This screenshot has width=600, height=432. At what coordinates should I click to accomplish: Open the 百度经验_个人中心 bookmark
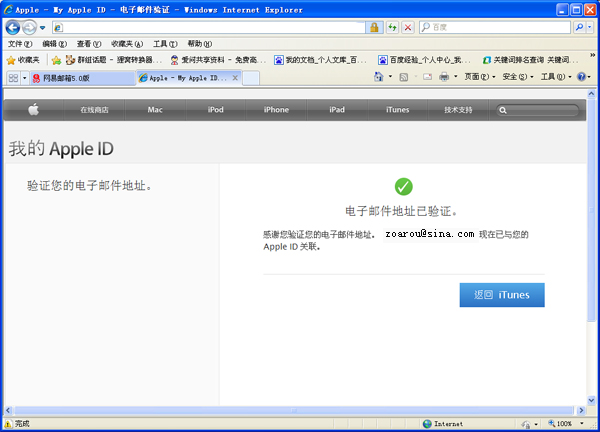coord(424,60)
